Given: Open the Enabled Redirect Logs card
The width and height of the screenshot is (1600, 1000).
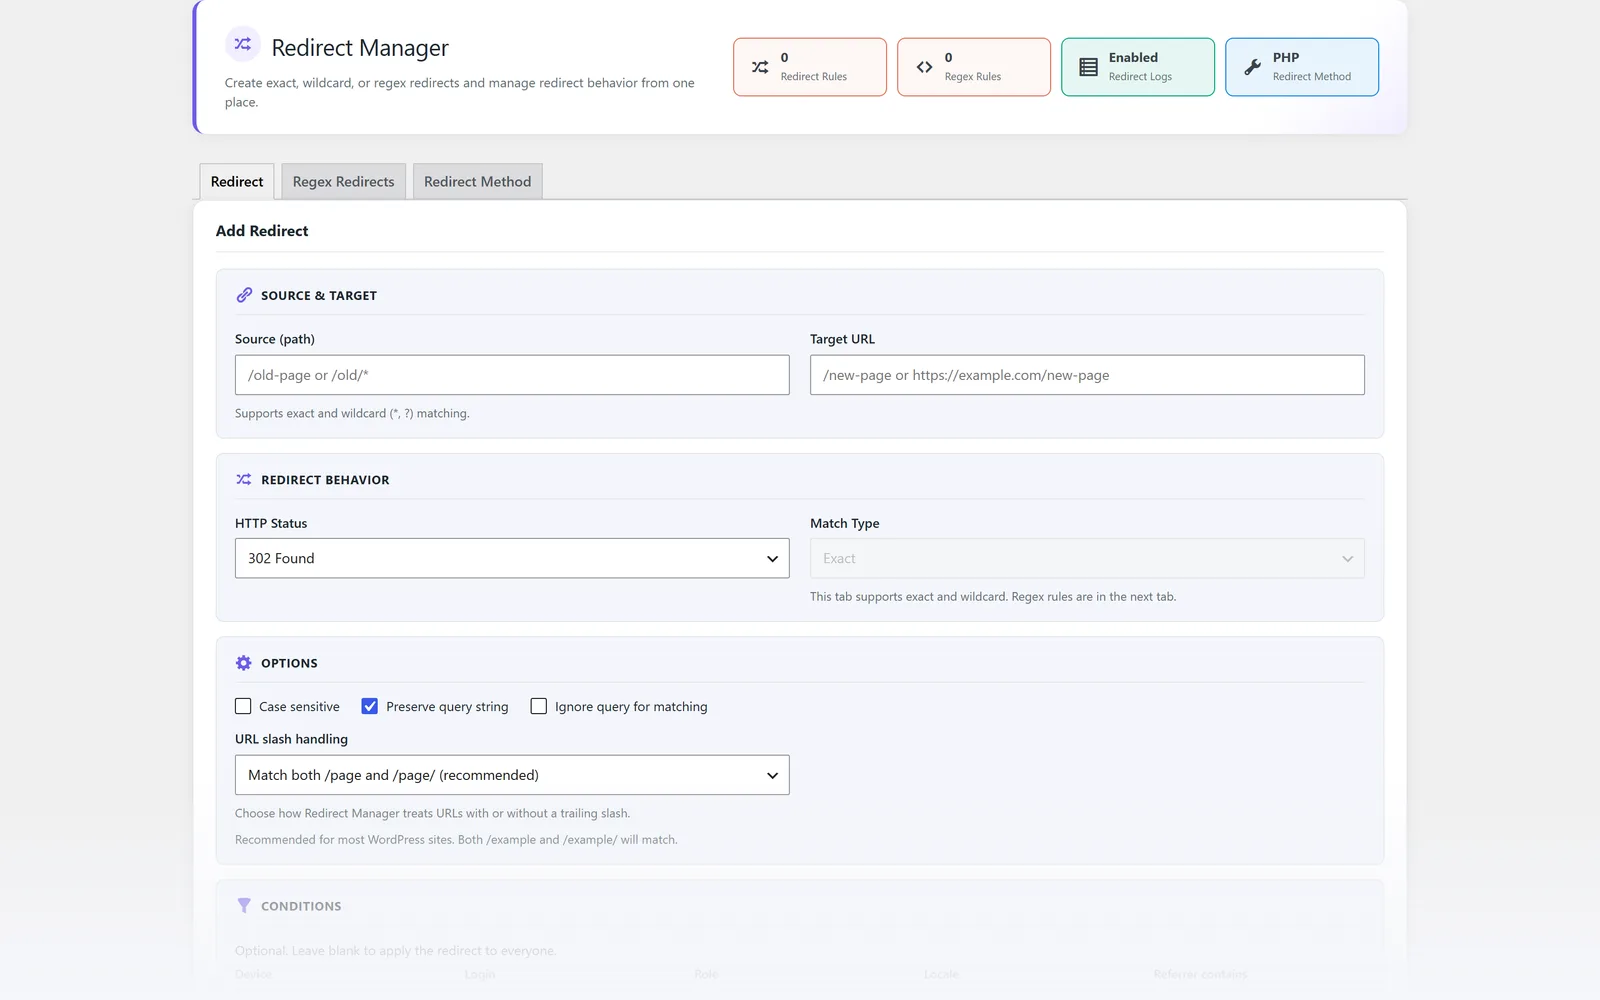Looking at the screenshot, I should (1138, 67).
